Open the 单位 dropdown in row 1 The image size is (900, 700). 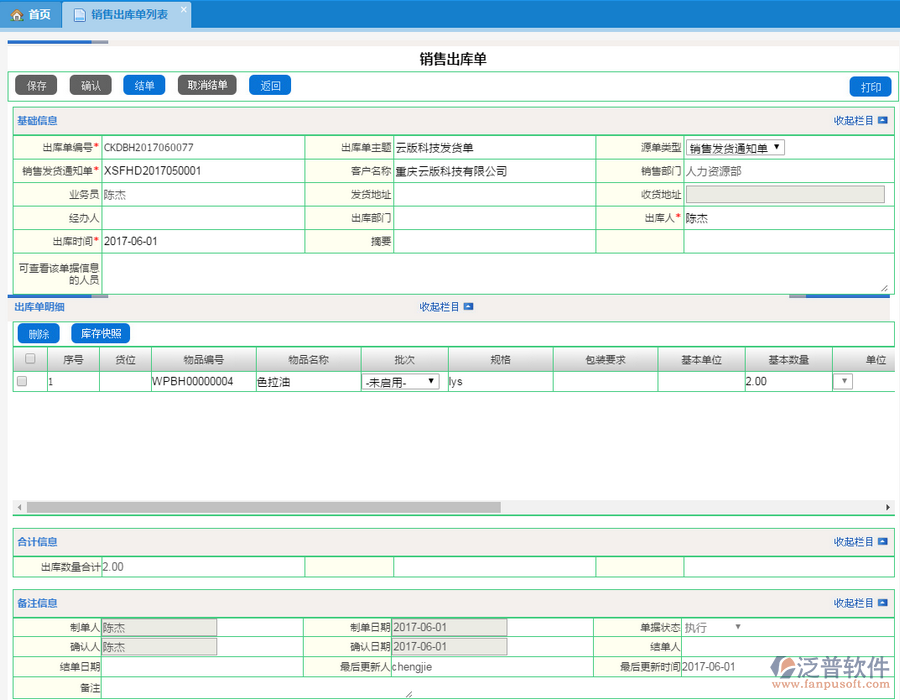pos(843,381)
